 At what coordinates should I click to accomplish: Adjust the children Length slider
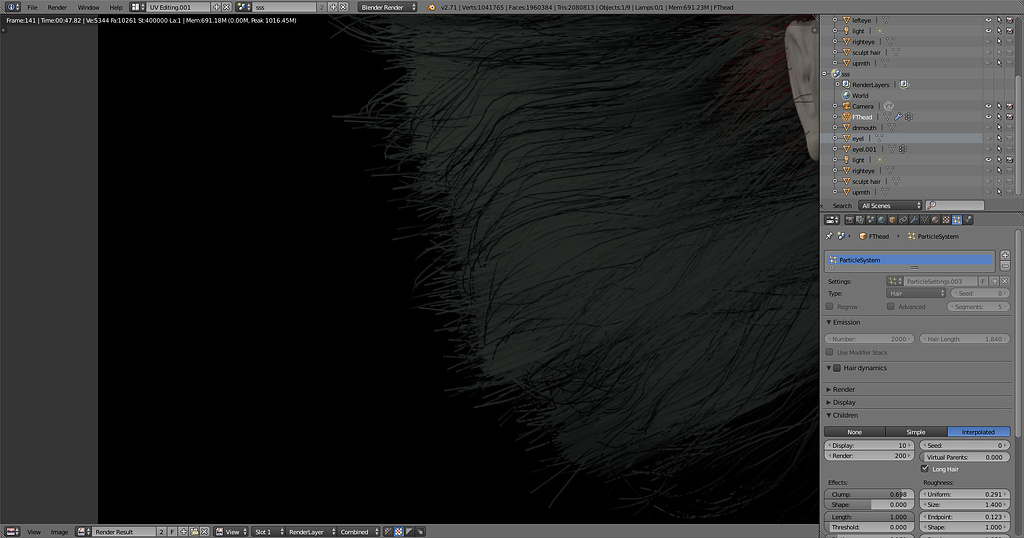pyautogui.click(x=869, y=516)
